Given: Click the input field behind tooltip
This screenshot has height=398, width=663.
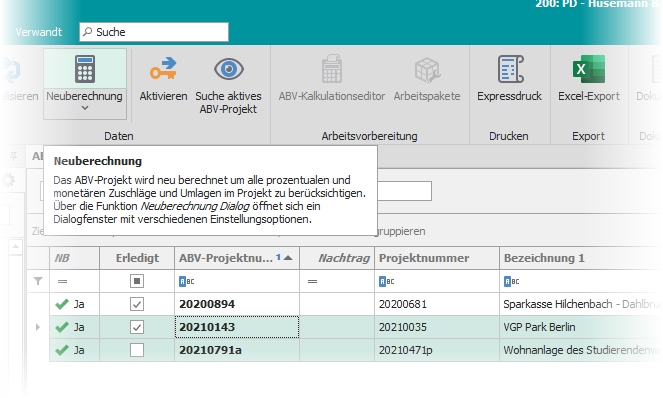Looking at the screenshot, I should click(x=404, y=191).
